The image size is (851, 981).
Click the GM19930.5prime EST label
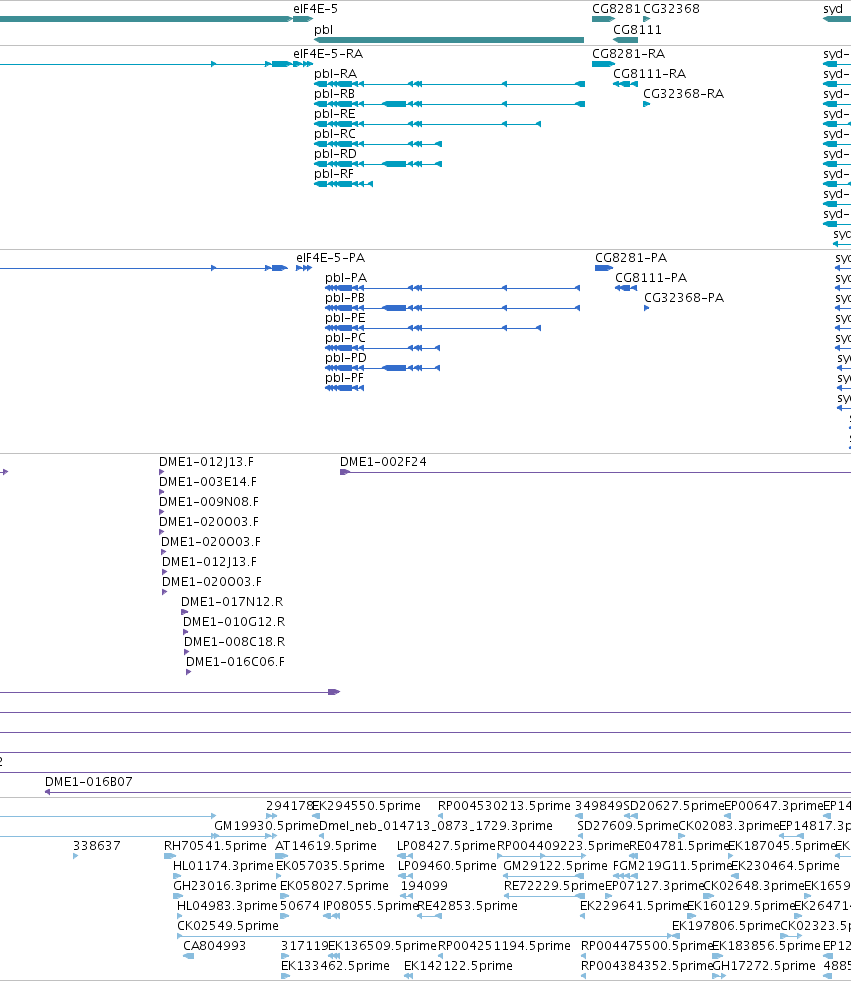pyautogui.click(x=267, y=826)
